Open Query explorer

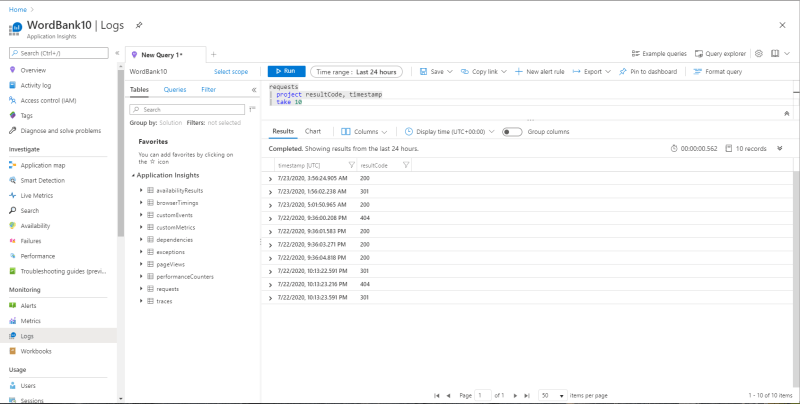tap(720, 54)
